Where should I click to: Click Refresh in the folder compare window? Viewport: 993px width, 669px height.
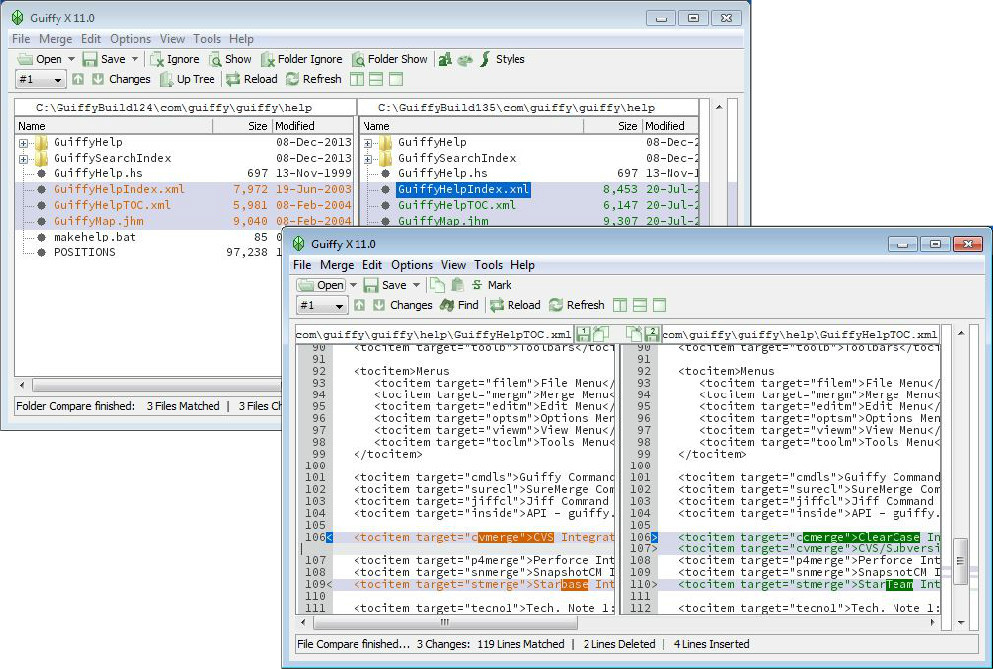point(313,79)
